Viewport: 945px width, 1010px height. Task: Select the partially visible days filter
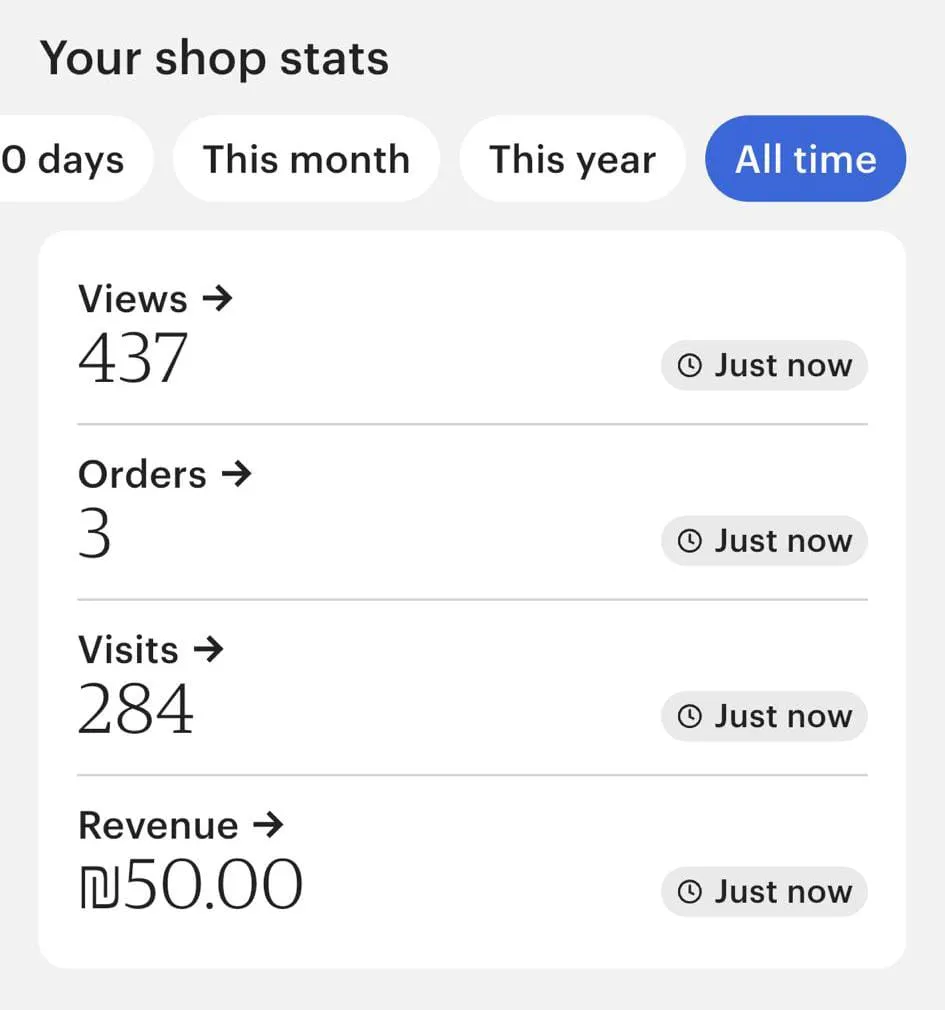pyautogui.click(x=65, y=159)
